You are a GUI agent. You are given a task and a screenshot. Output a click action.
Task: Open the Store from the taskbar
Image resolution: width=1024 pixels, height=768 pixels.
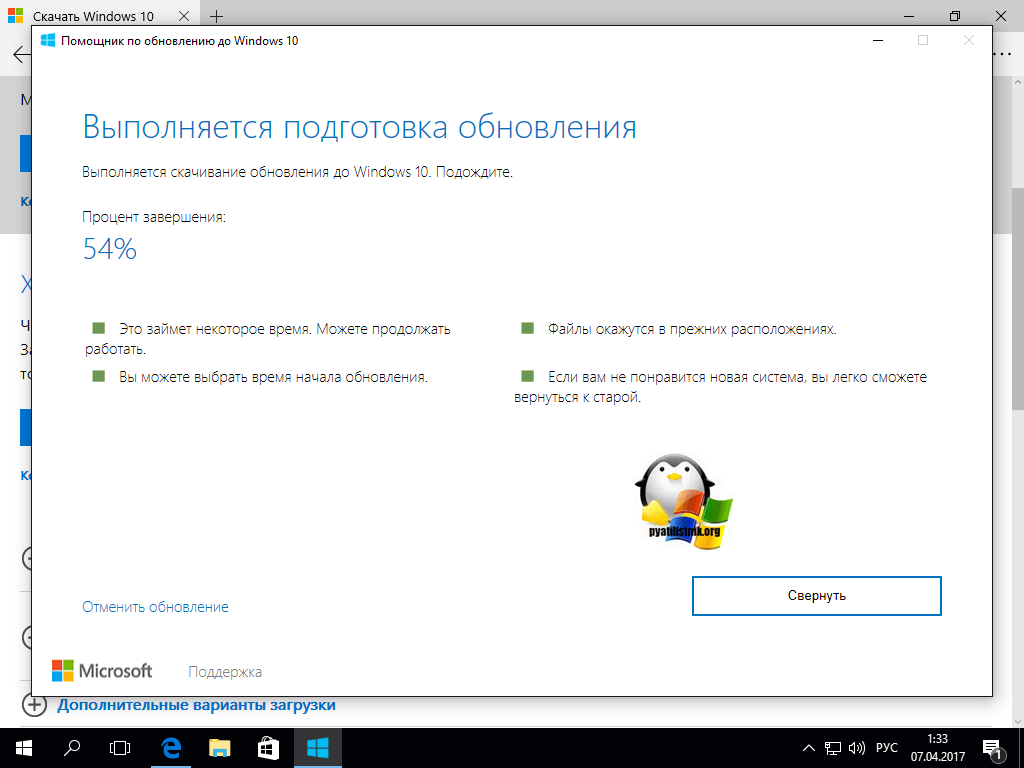268,748
